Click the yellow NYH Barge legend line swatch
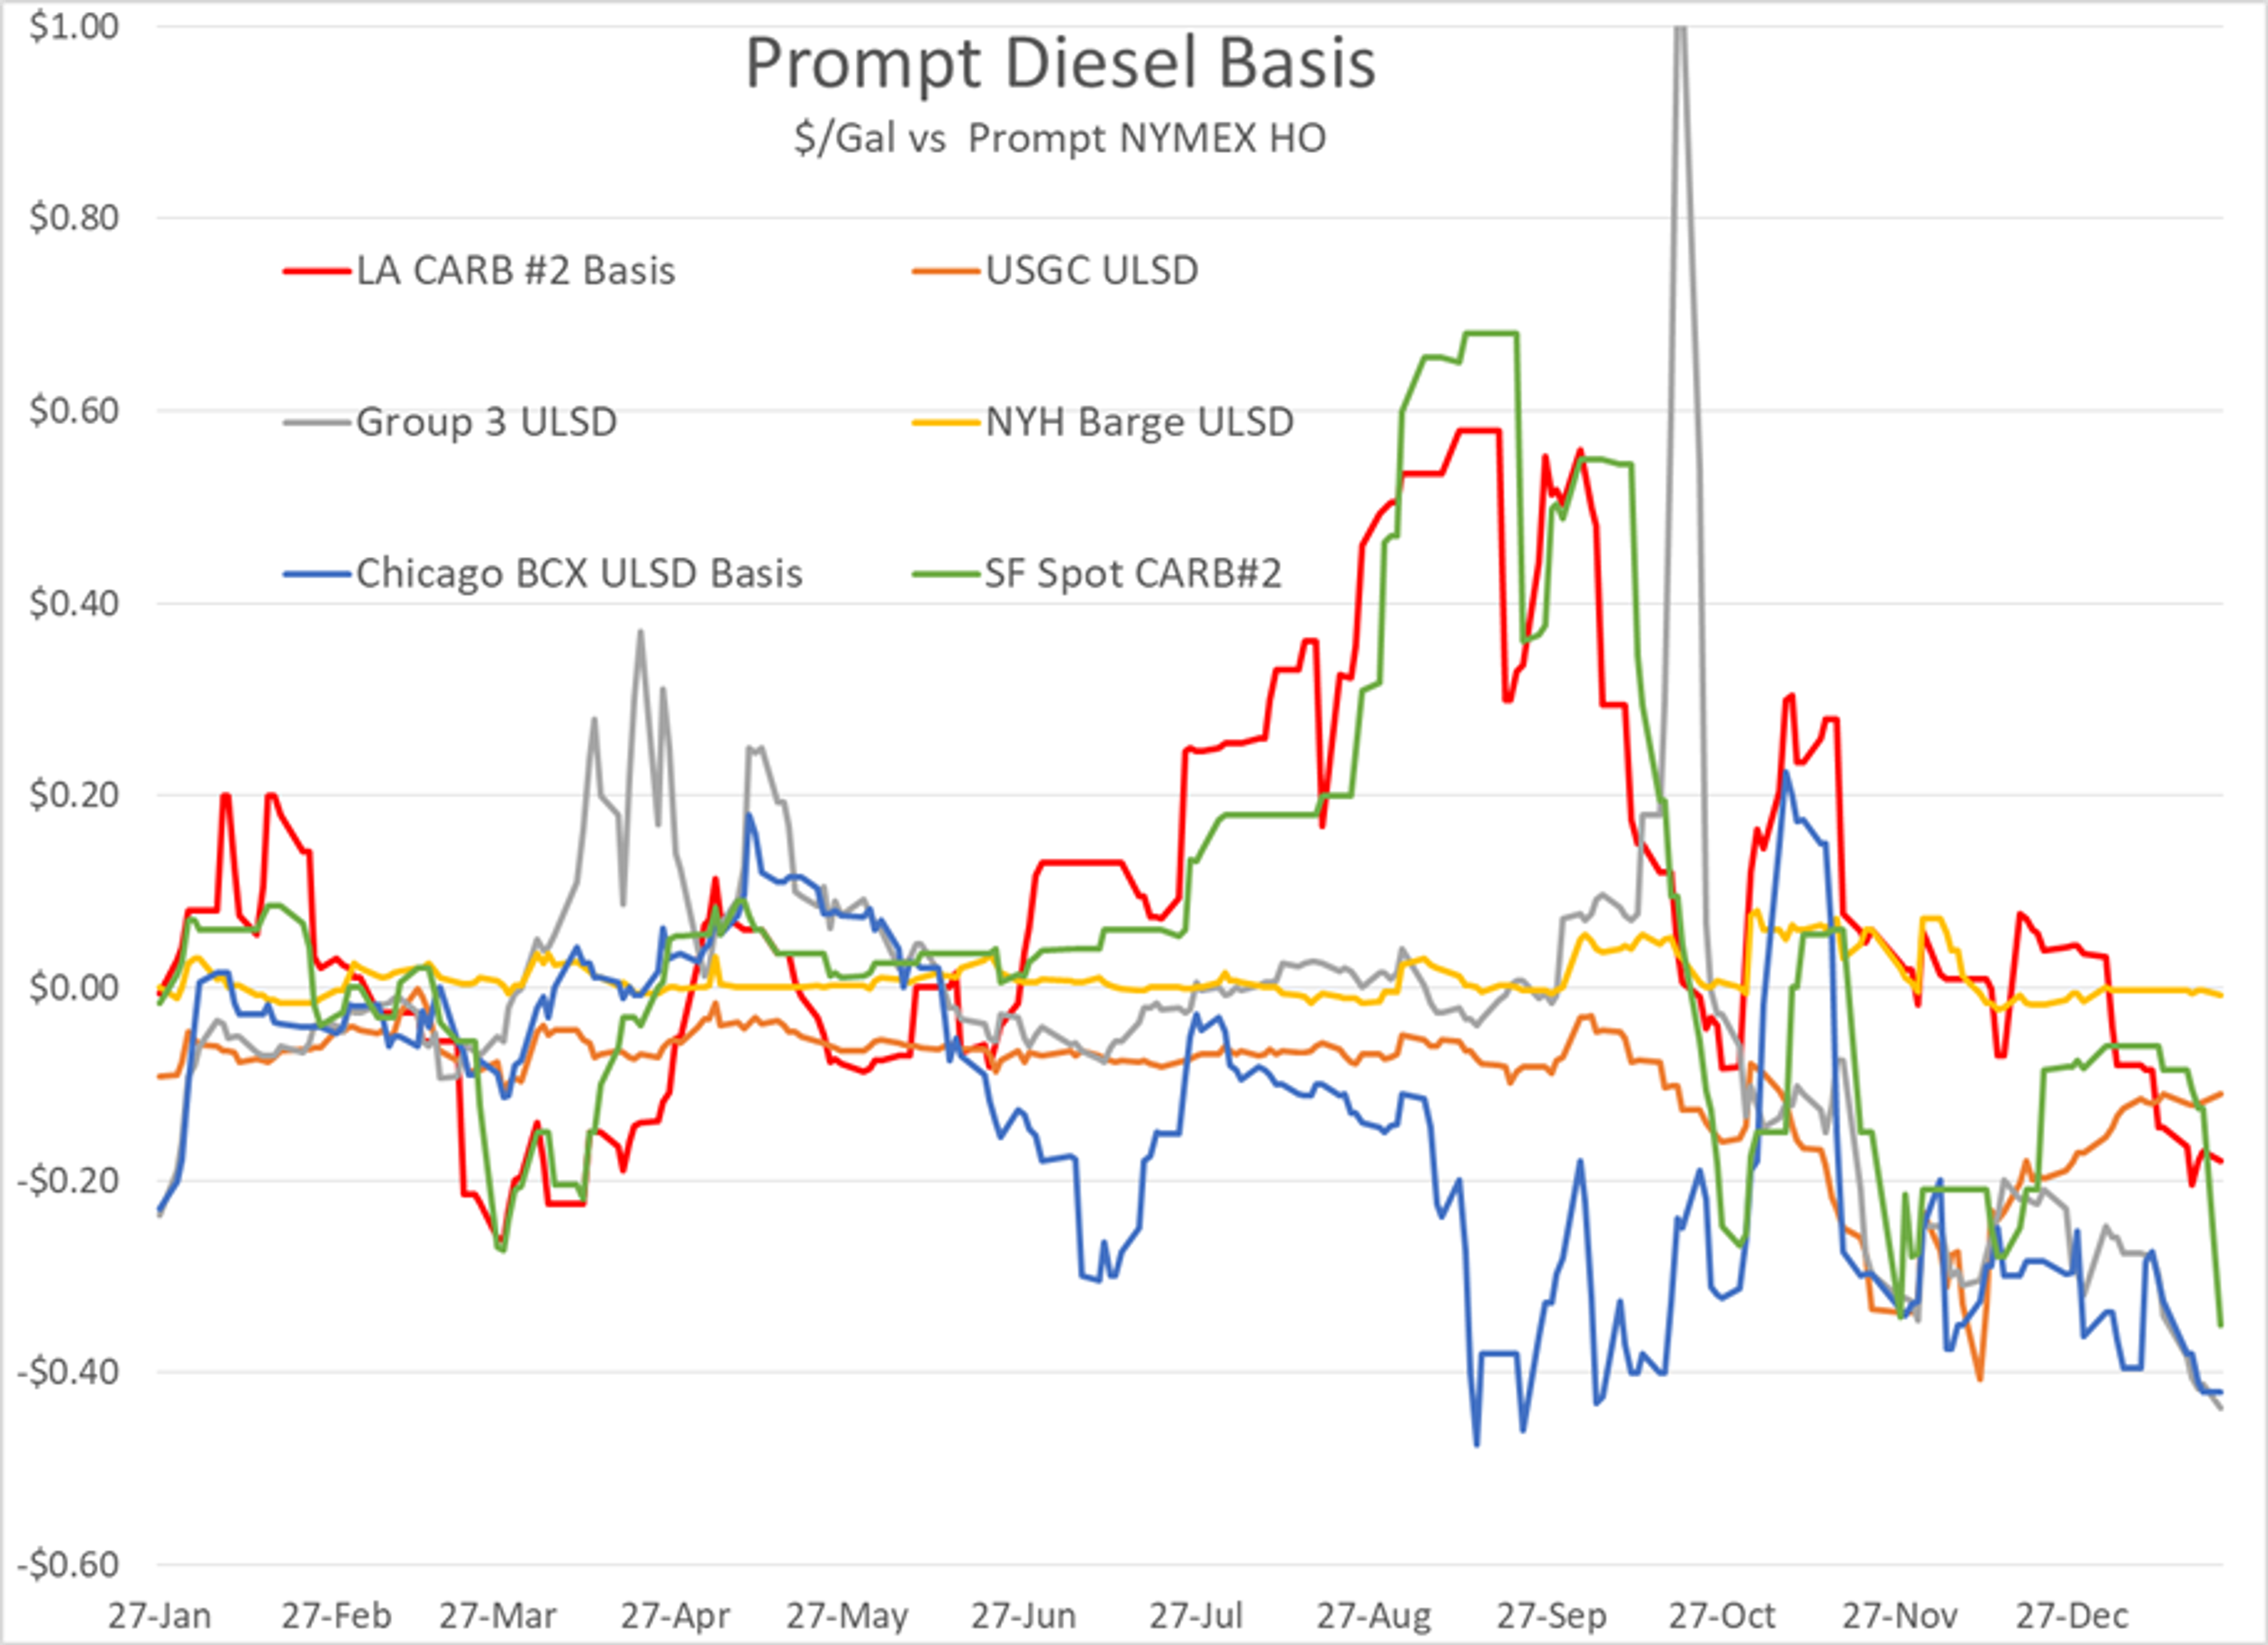This screenshot has width=2268, height=1645. 945,423
